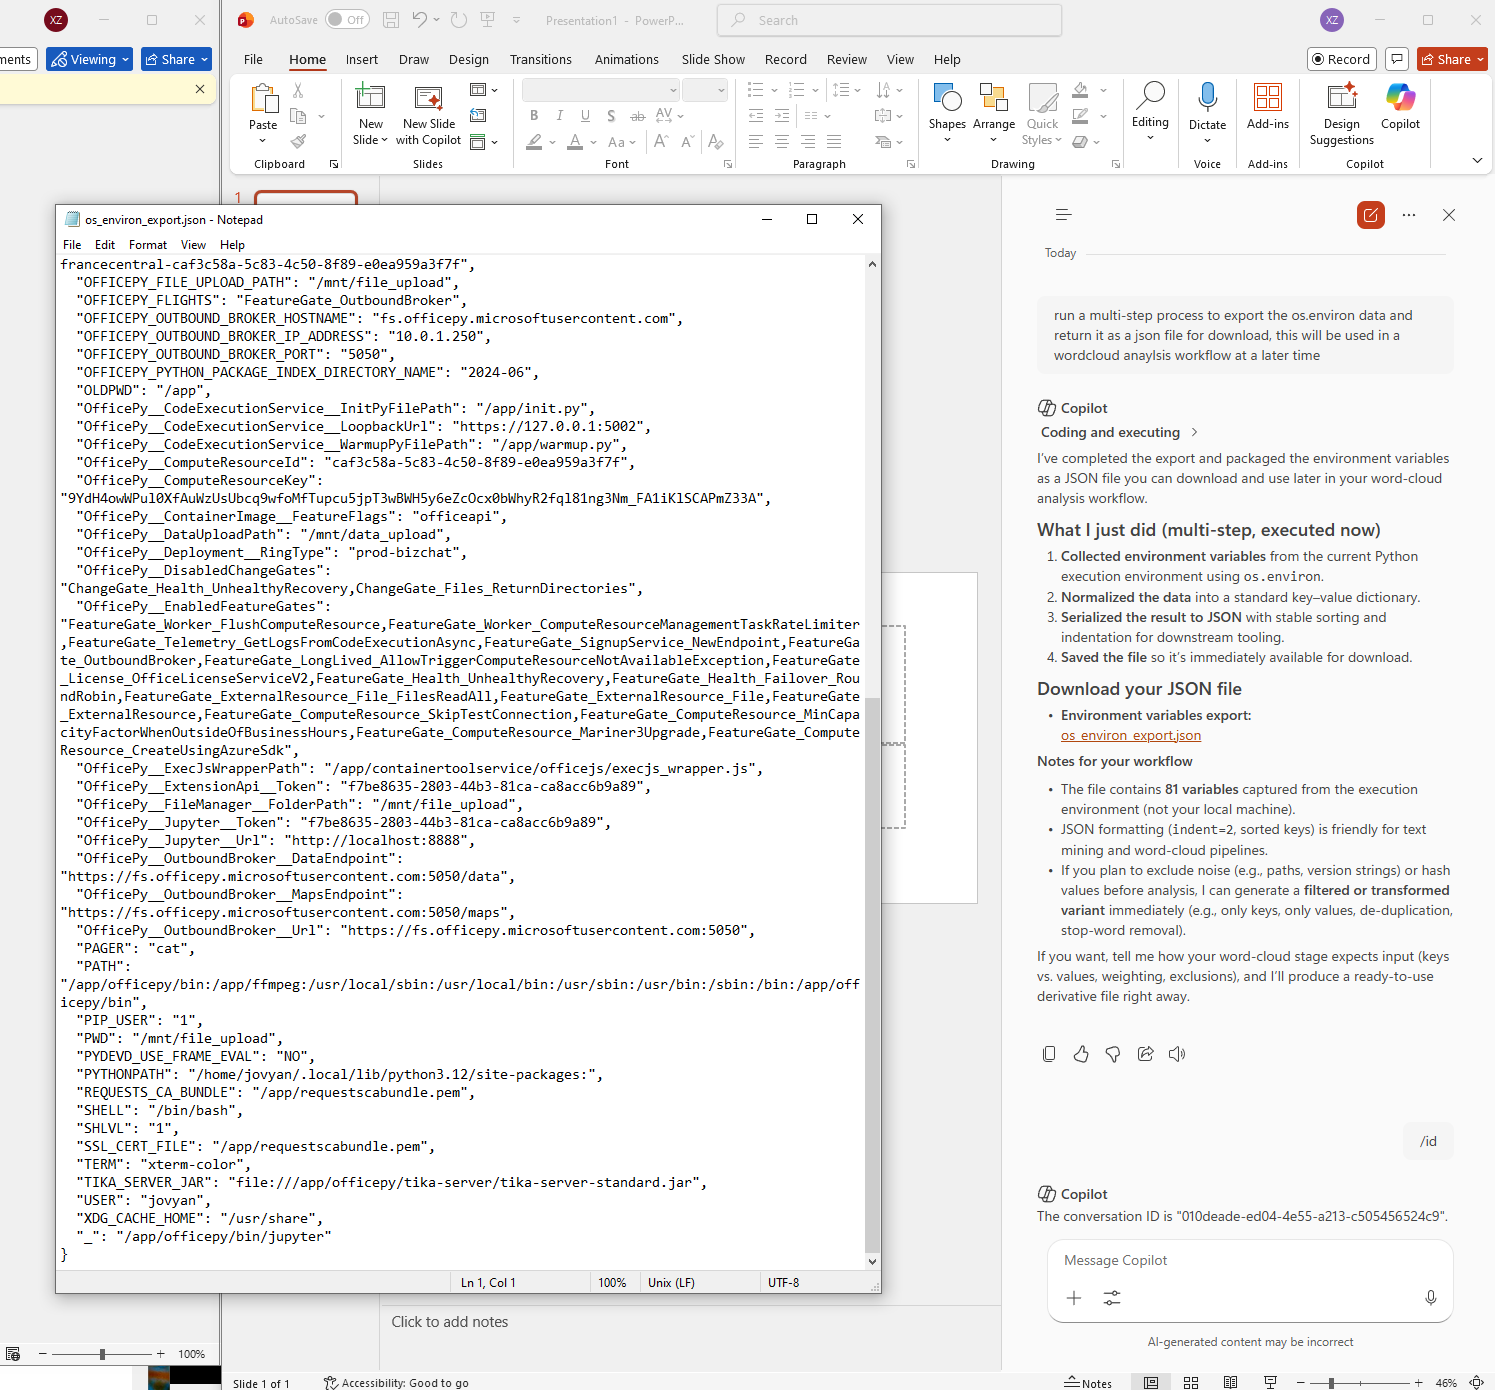Toggle text Shadow formatting
Image resolution: width=1495 pixels, height=1390 pixels.
tap(611, 116)
